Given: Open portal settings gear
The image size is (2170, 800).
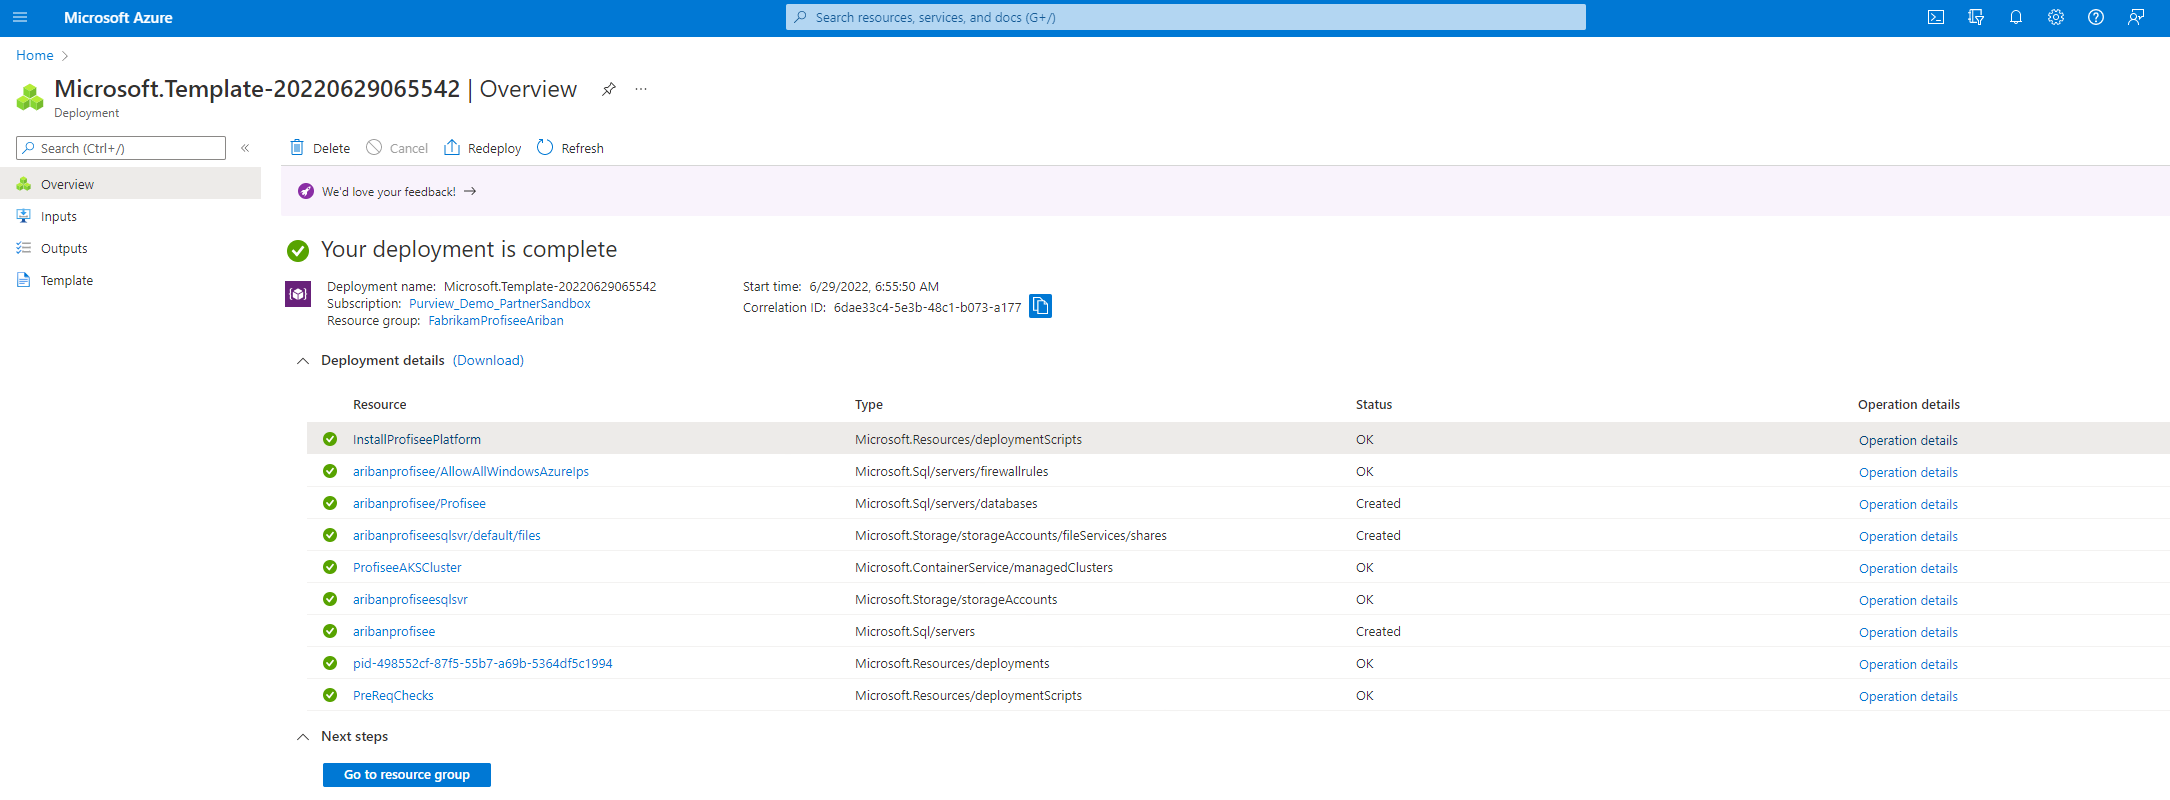Looking at the screenshot, I should tap(2056, 17).
